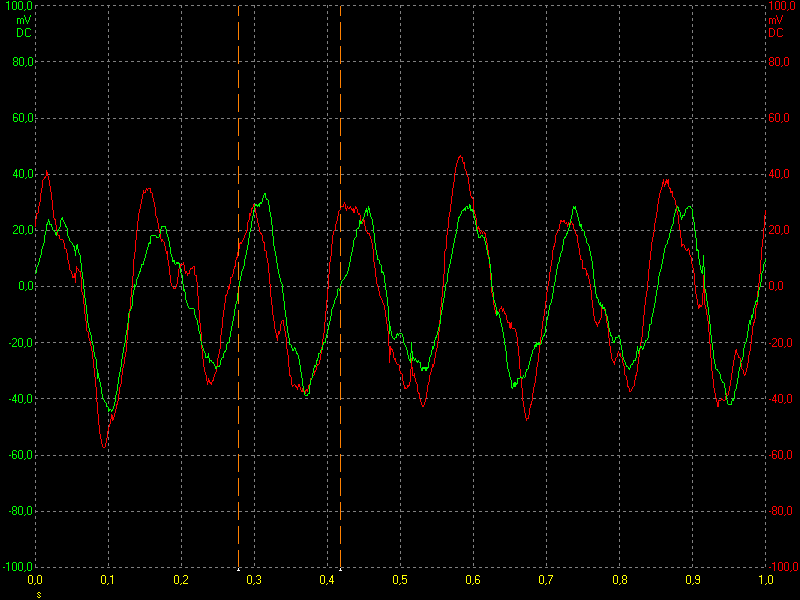Click the yellow time-axis label 0,3
The height and width of the screenshot is (600, 800).
[x=254, y=580]
